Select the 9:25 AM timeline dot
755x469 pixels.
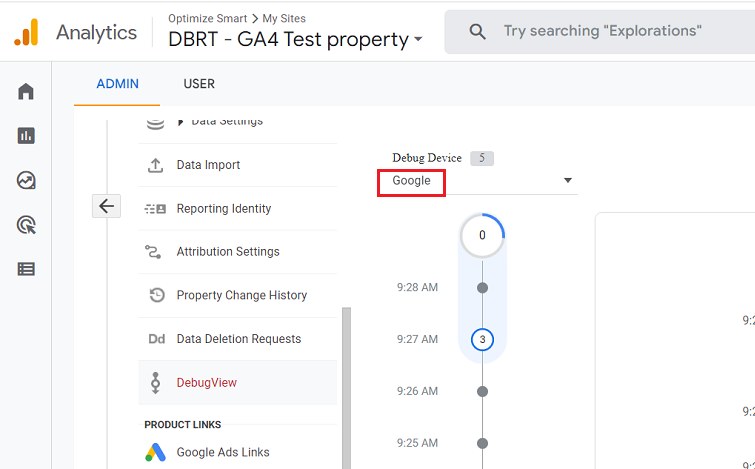[482, 443]
